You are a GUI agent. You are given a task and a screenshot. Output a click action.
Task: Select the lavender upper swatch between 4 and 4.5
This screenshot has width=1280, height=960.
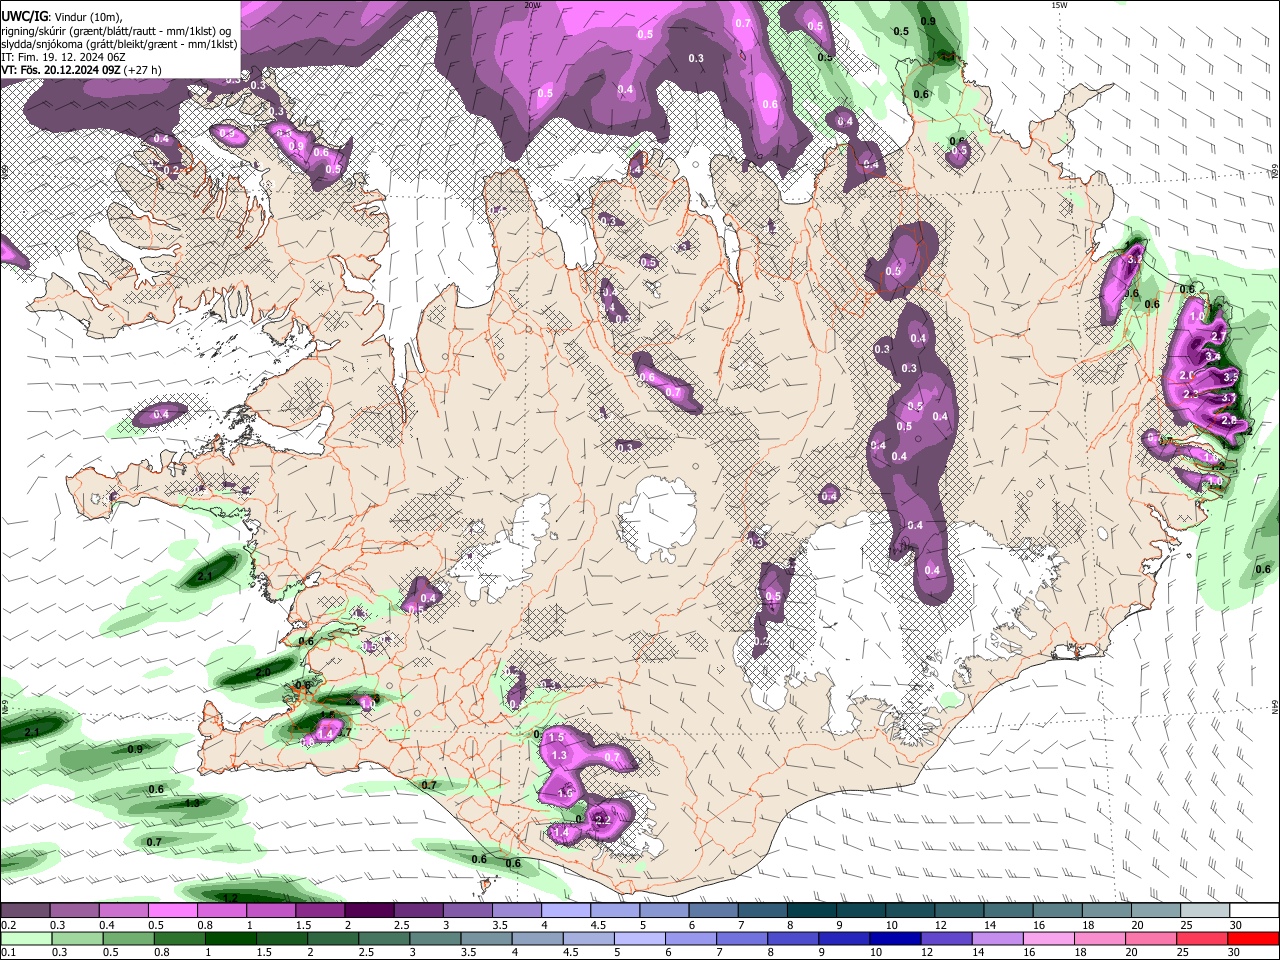[x=566, y=911]
